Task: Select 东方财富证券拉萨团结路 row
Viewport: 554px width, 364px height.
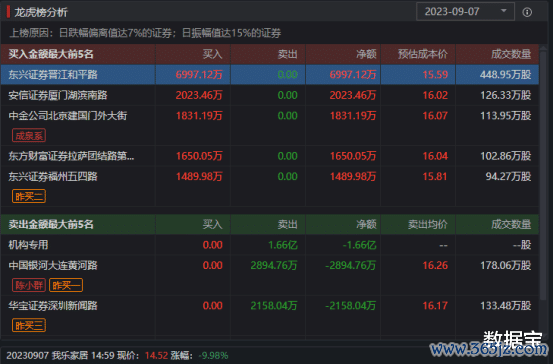Action: pyautogui.click(x=270, y=156)
